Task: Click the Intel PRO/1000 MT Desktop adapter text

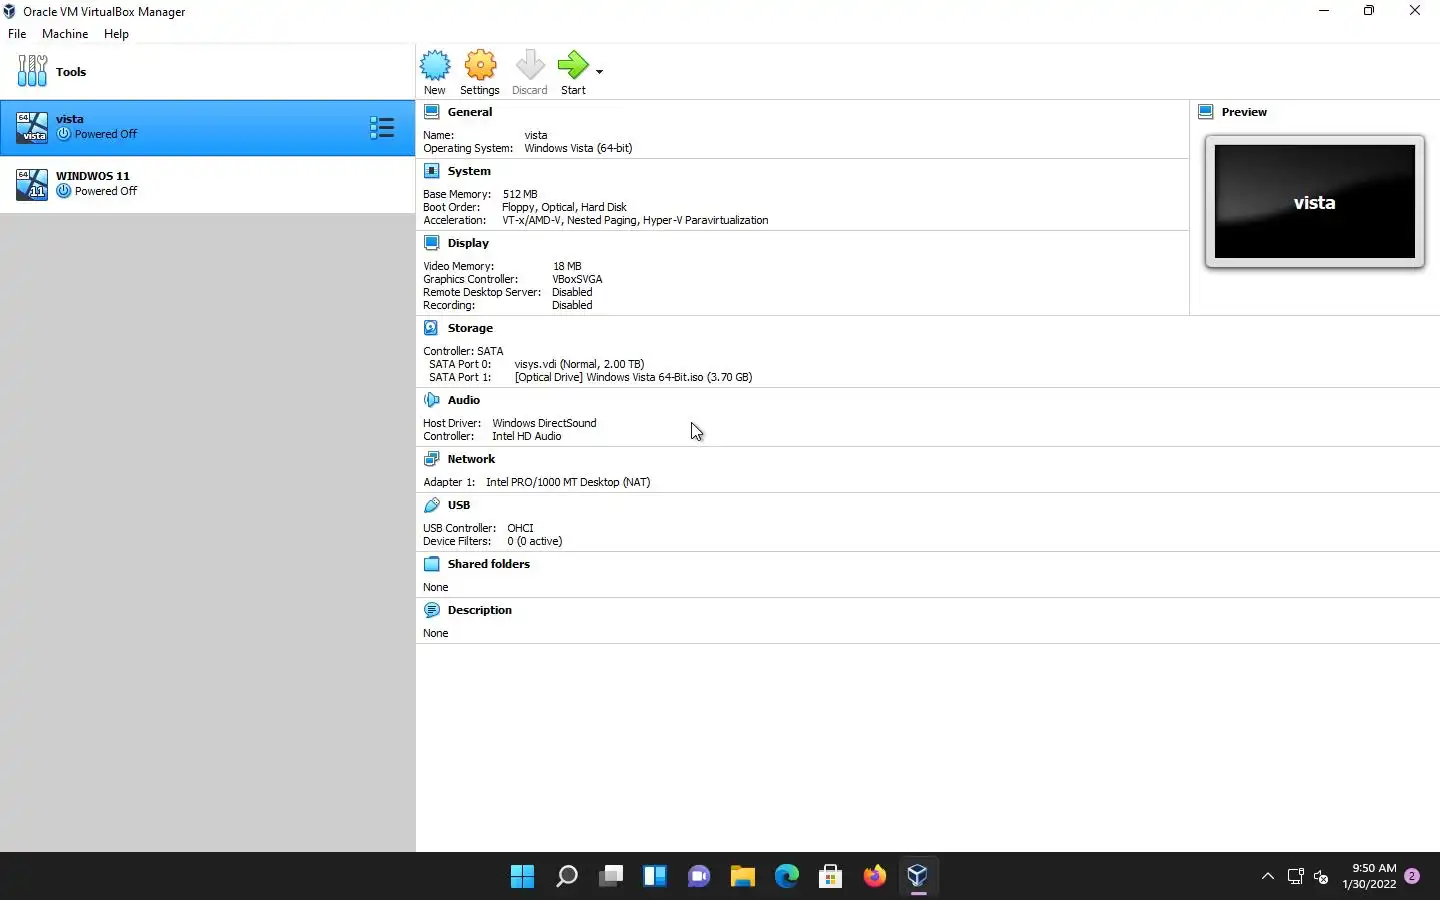Action: [568, 482]
